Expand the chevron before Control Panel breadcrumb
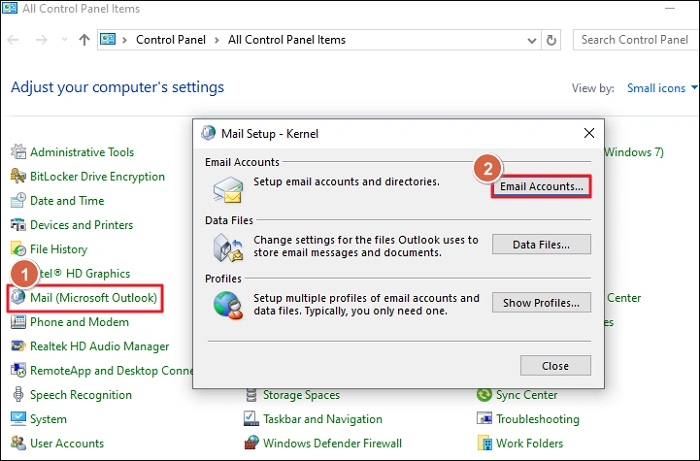700x461 pixels. (x=125, y=40)
